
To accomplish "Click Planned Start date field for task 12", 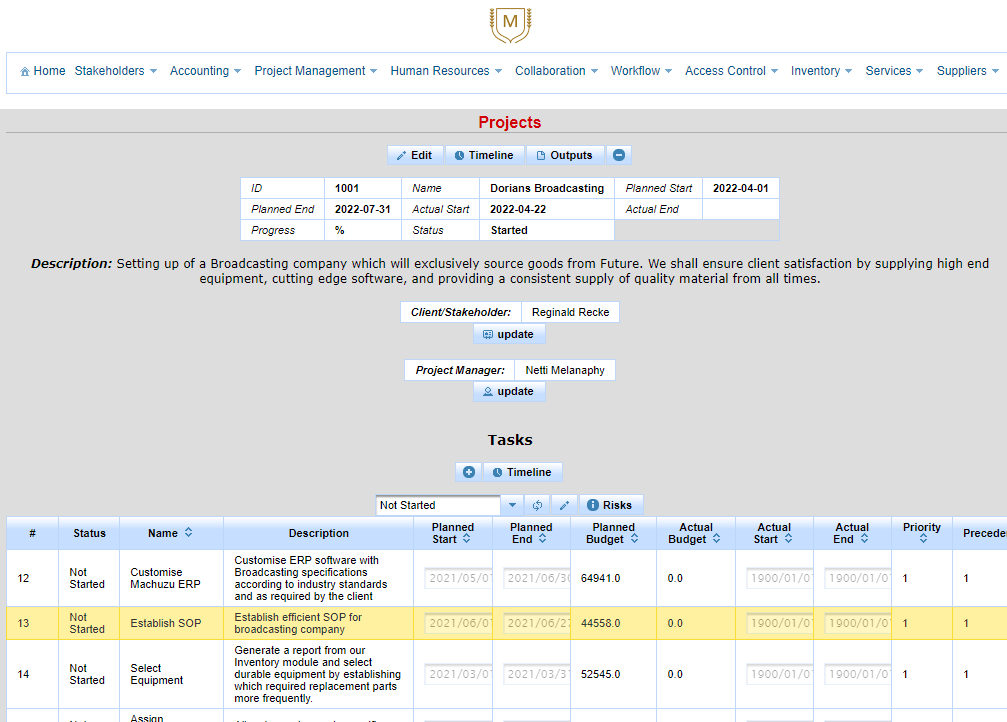I will 457,577.
